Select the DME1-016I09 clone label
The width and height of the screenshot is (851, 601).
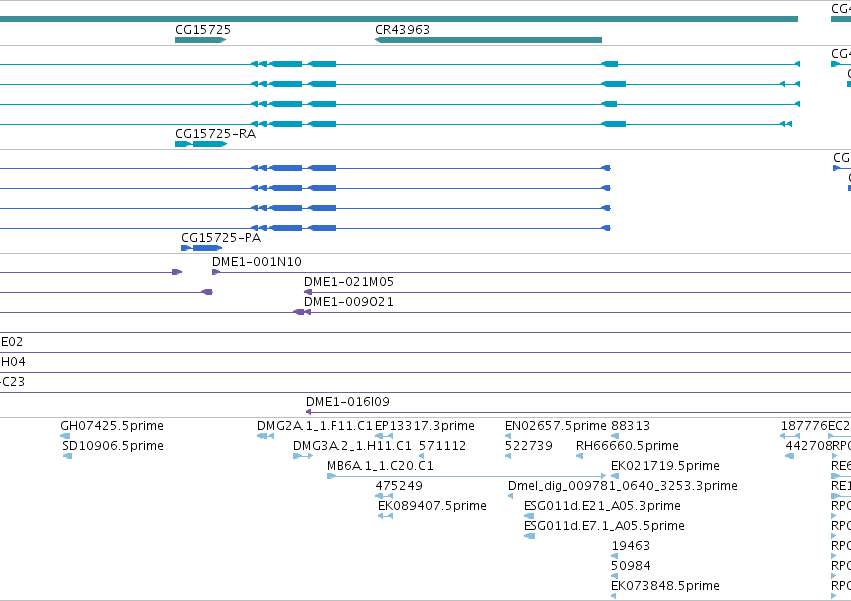pyautogui.click(x=348, y=402)
